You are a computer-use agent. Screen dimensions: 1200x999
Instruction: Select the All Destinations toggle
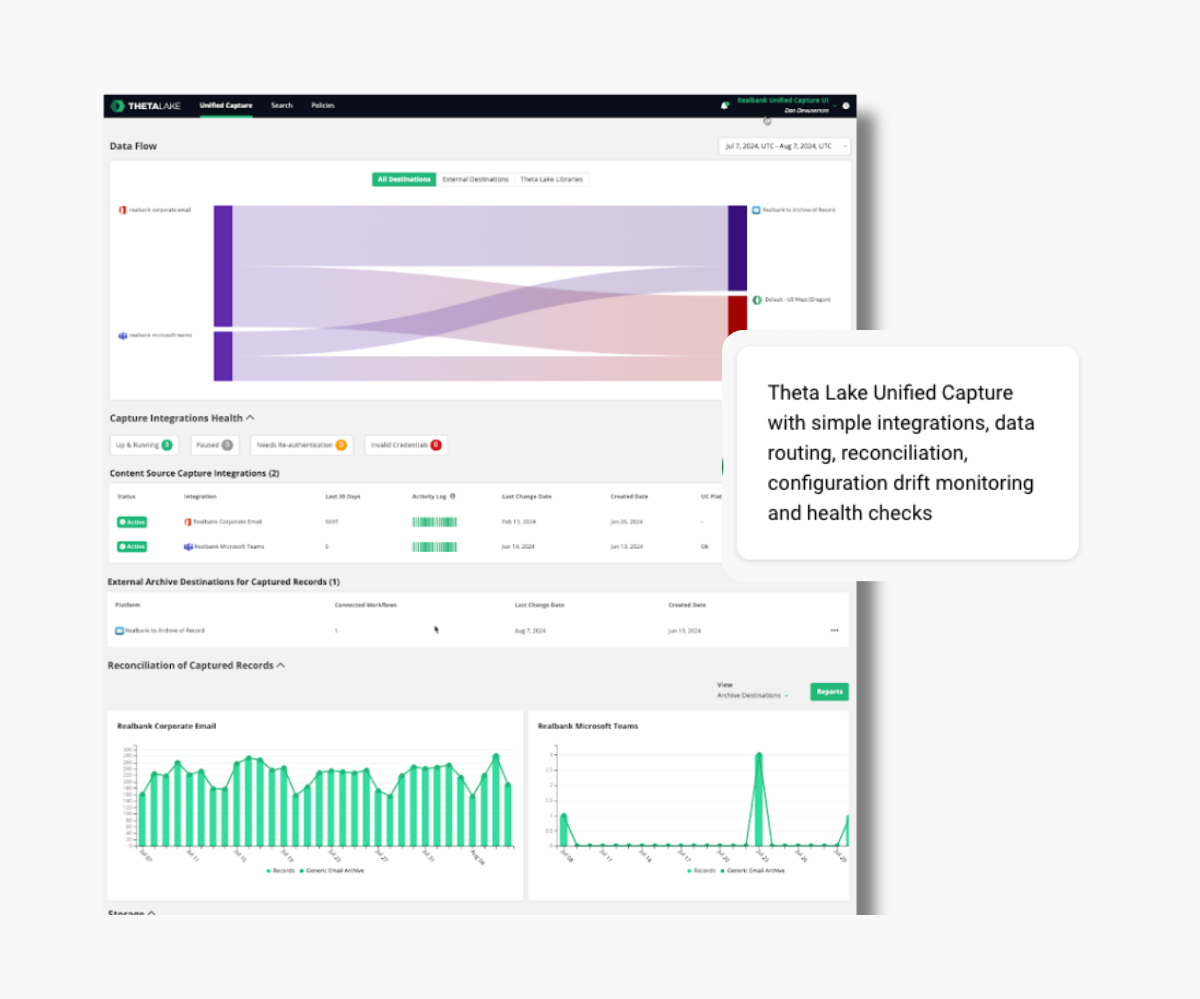pos(404,179)
